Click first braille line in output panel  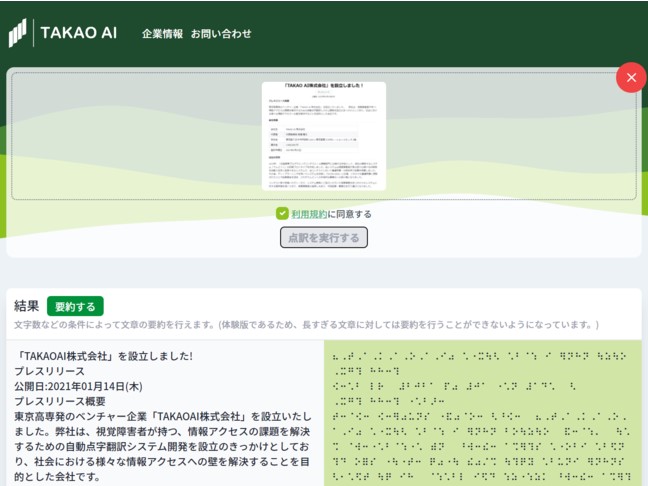[x=480, y=355]
